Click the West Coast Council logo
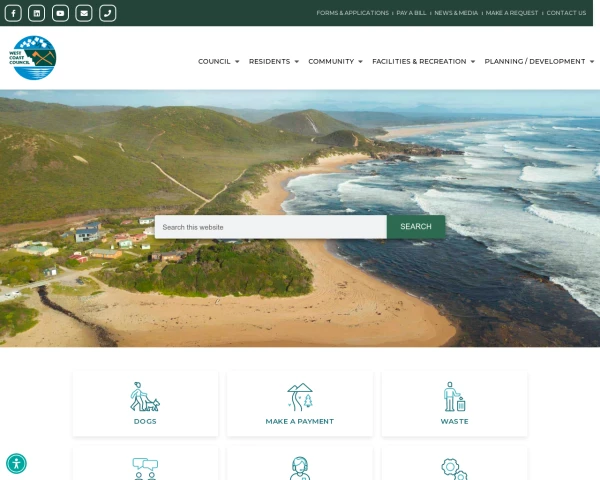This screenshot has height=480, width=600. coord(33,58)
